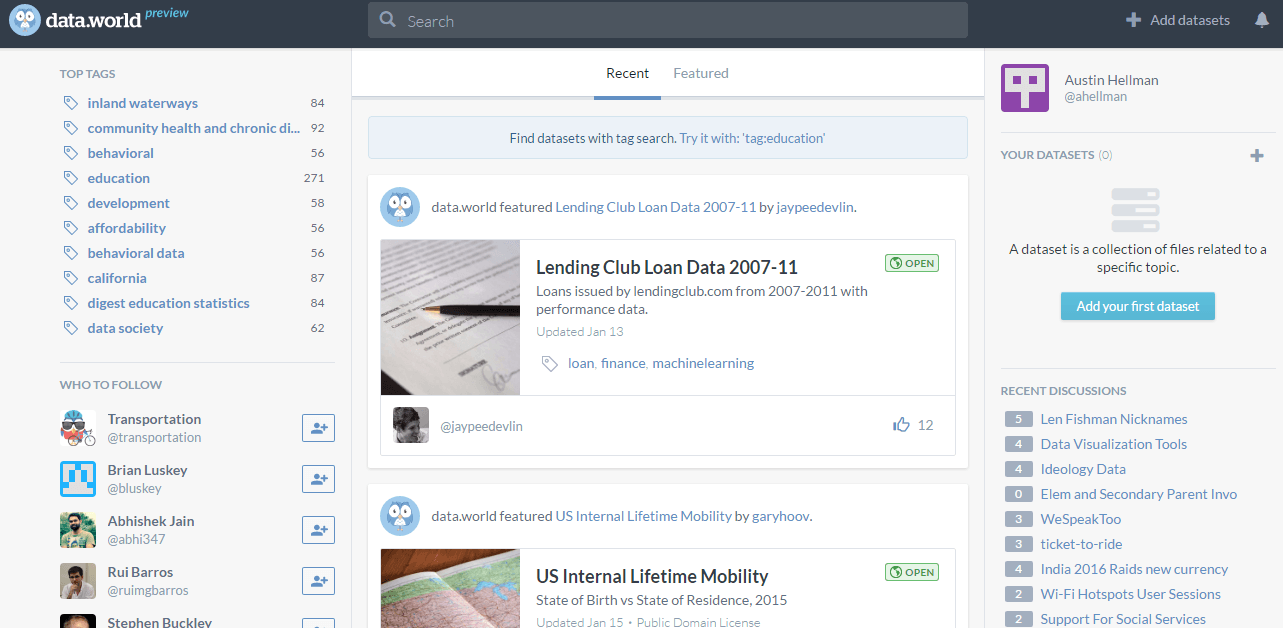
Task: Open the education tag
Action: [x=118, y=178]
